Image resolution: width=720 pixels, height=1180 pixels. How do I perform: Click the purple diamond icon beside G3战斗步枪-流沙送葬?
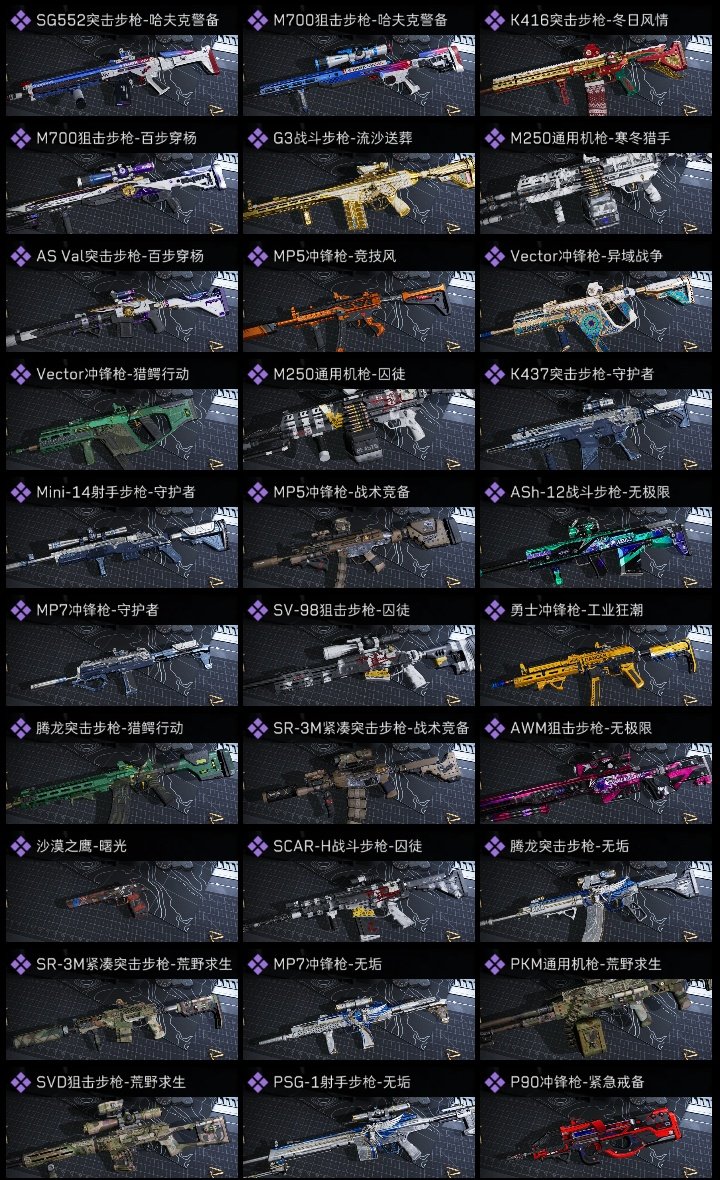(257, 138)
